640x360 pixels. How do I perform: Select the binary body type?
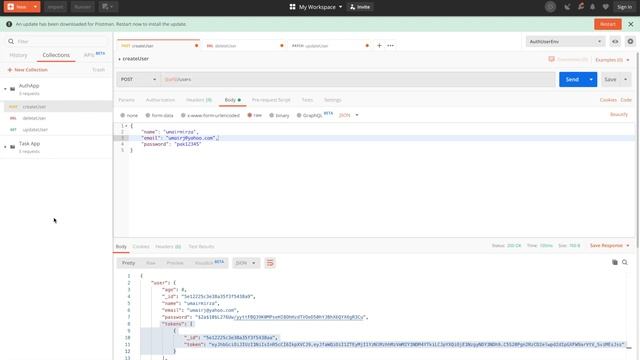(279, 116)
